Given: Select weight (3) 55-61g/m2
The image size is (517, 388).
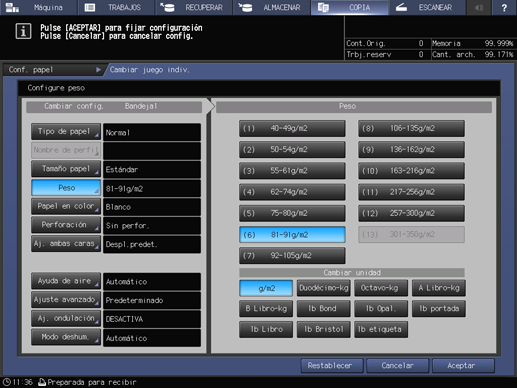Looking at the screenshot, I should pyautogui.click(x=292, y=171).
